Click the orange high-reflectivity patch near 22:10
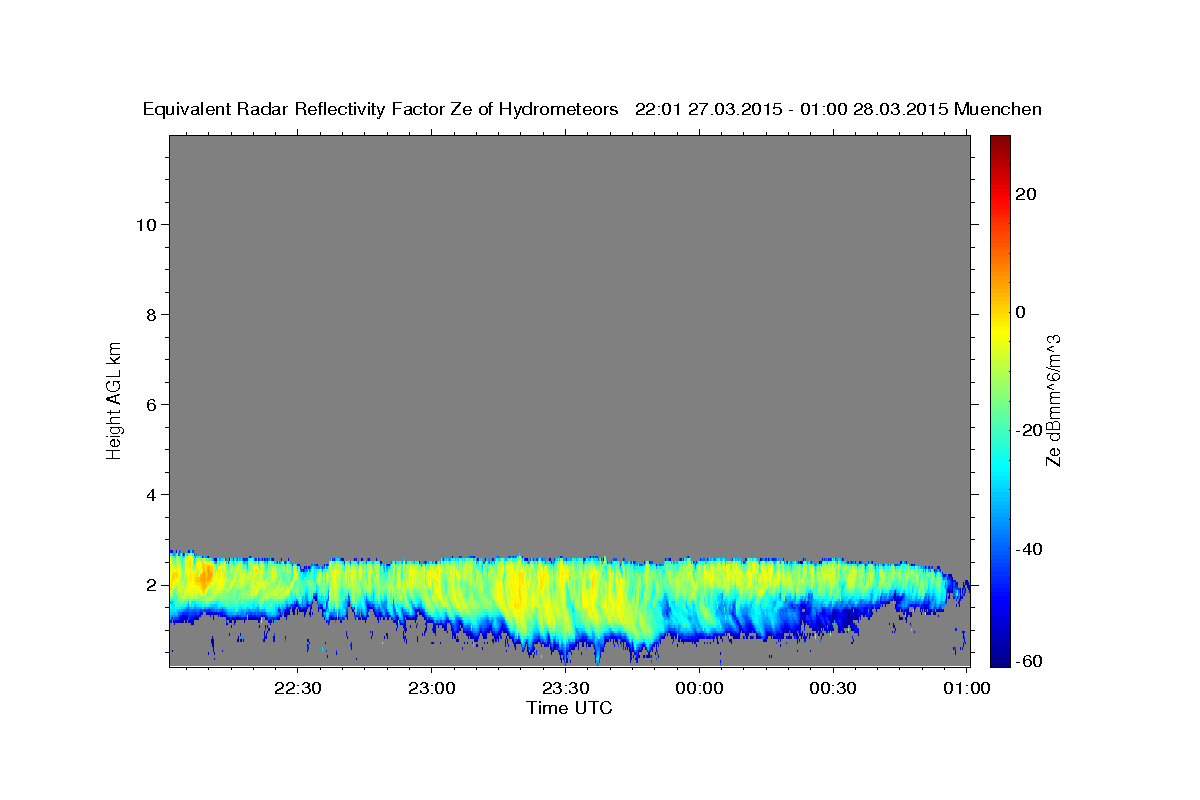 (205, 575)
